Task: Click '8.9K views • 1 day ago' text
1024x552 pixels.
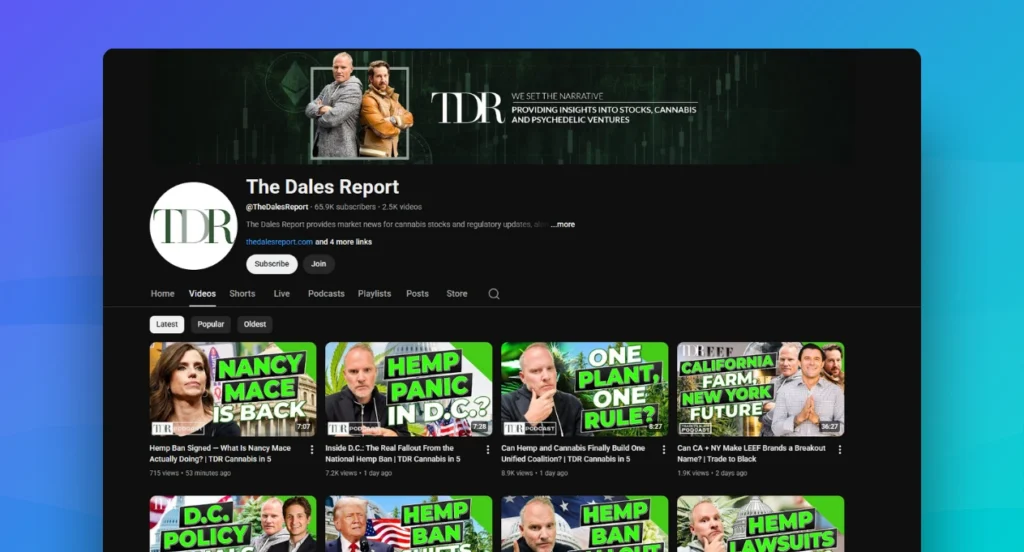Action: pos(534,473)
